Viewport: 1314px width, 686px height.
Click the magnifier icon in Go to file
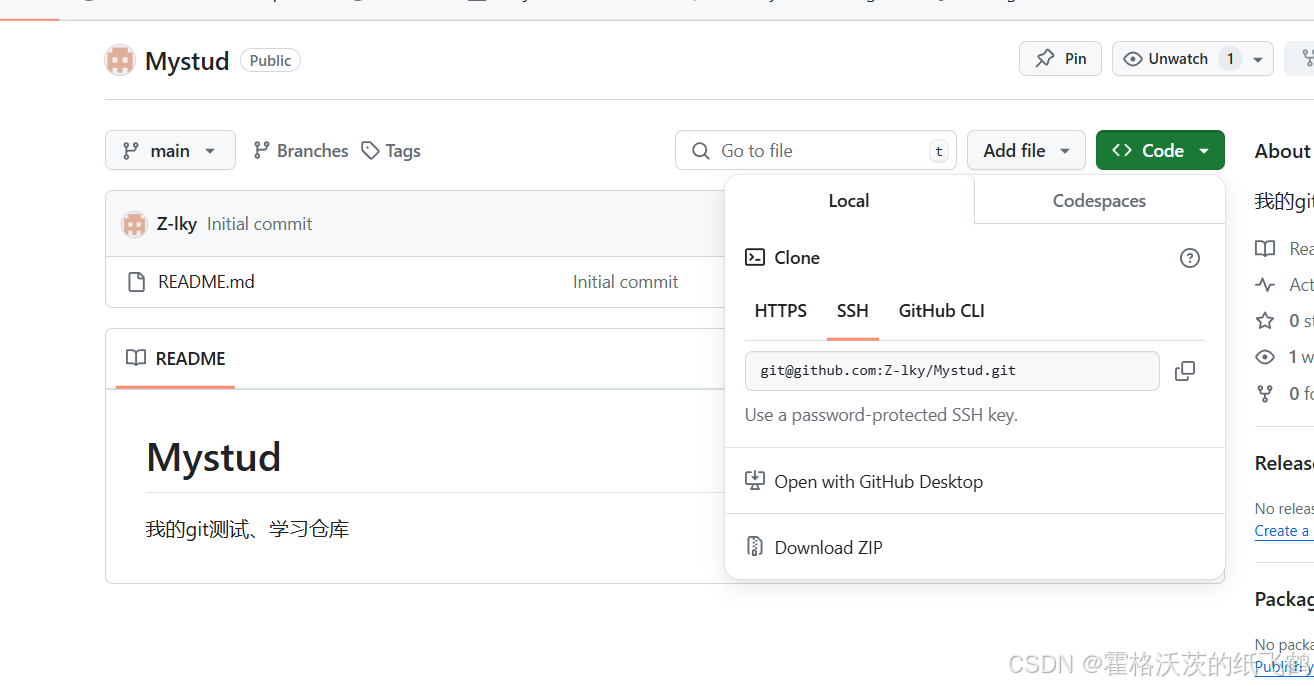pos(701,151)
